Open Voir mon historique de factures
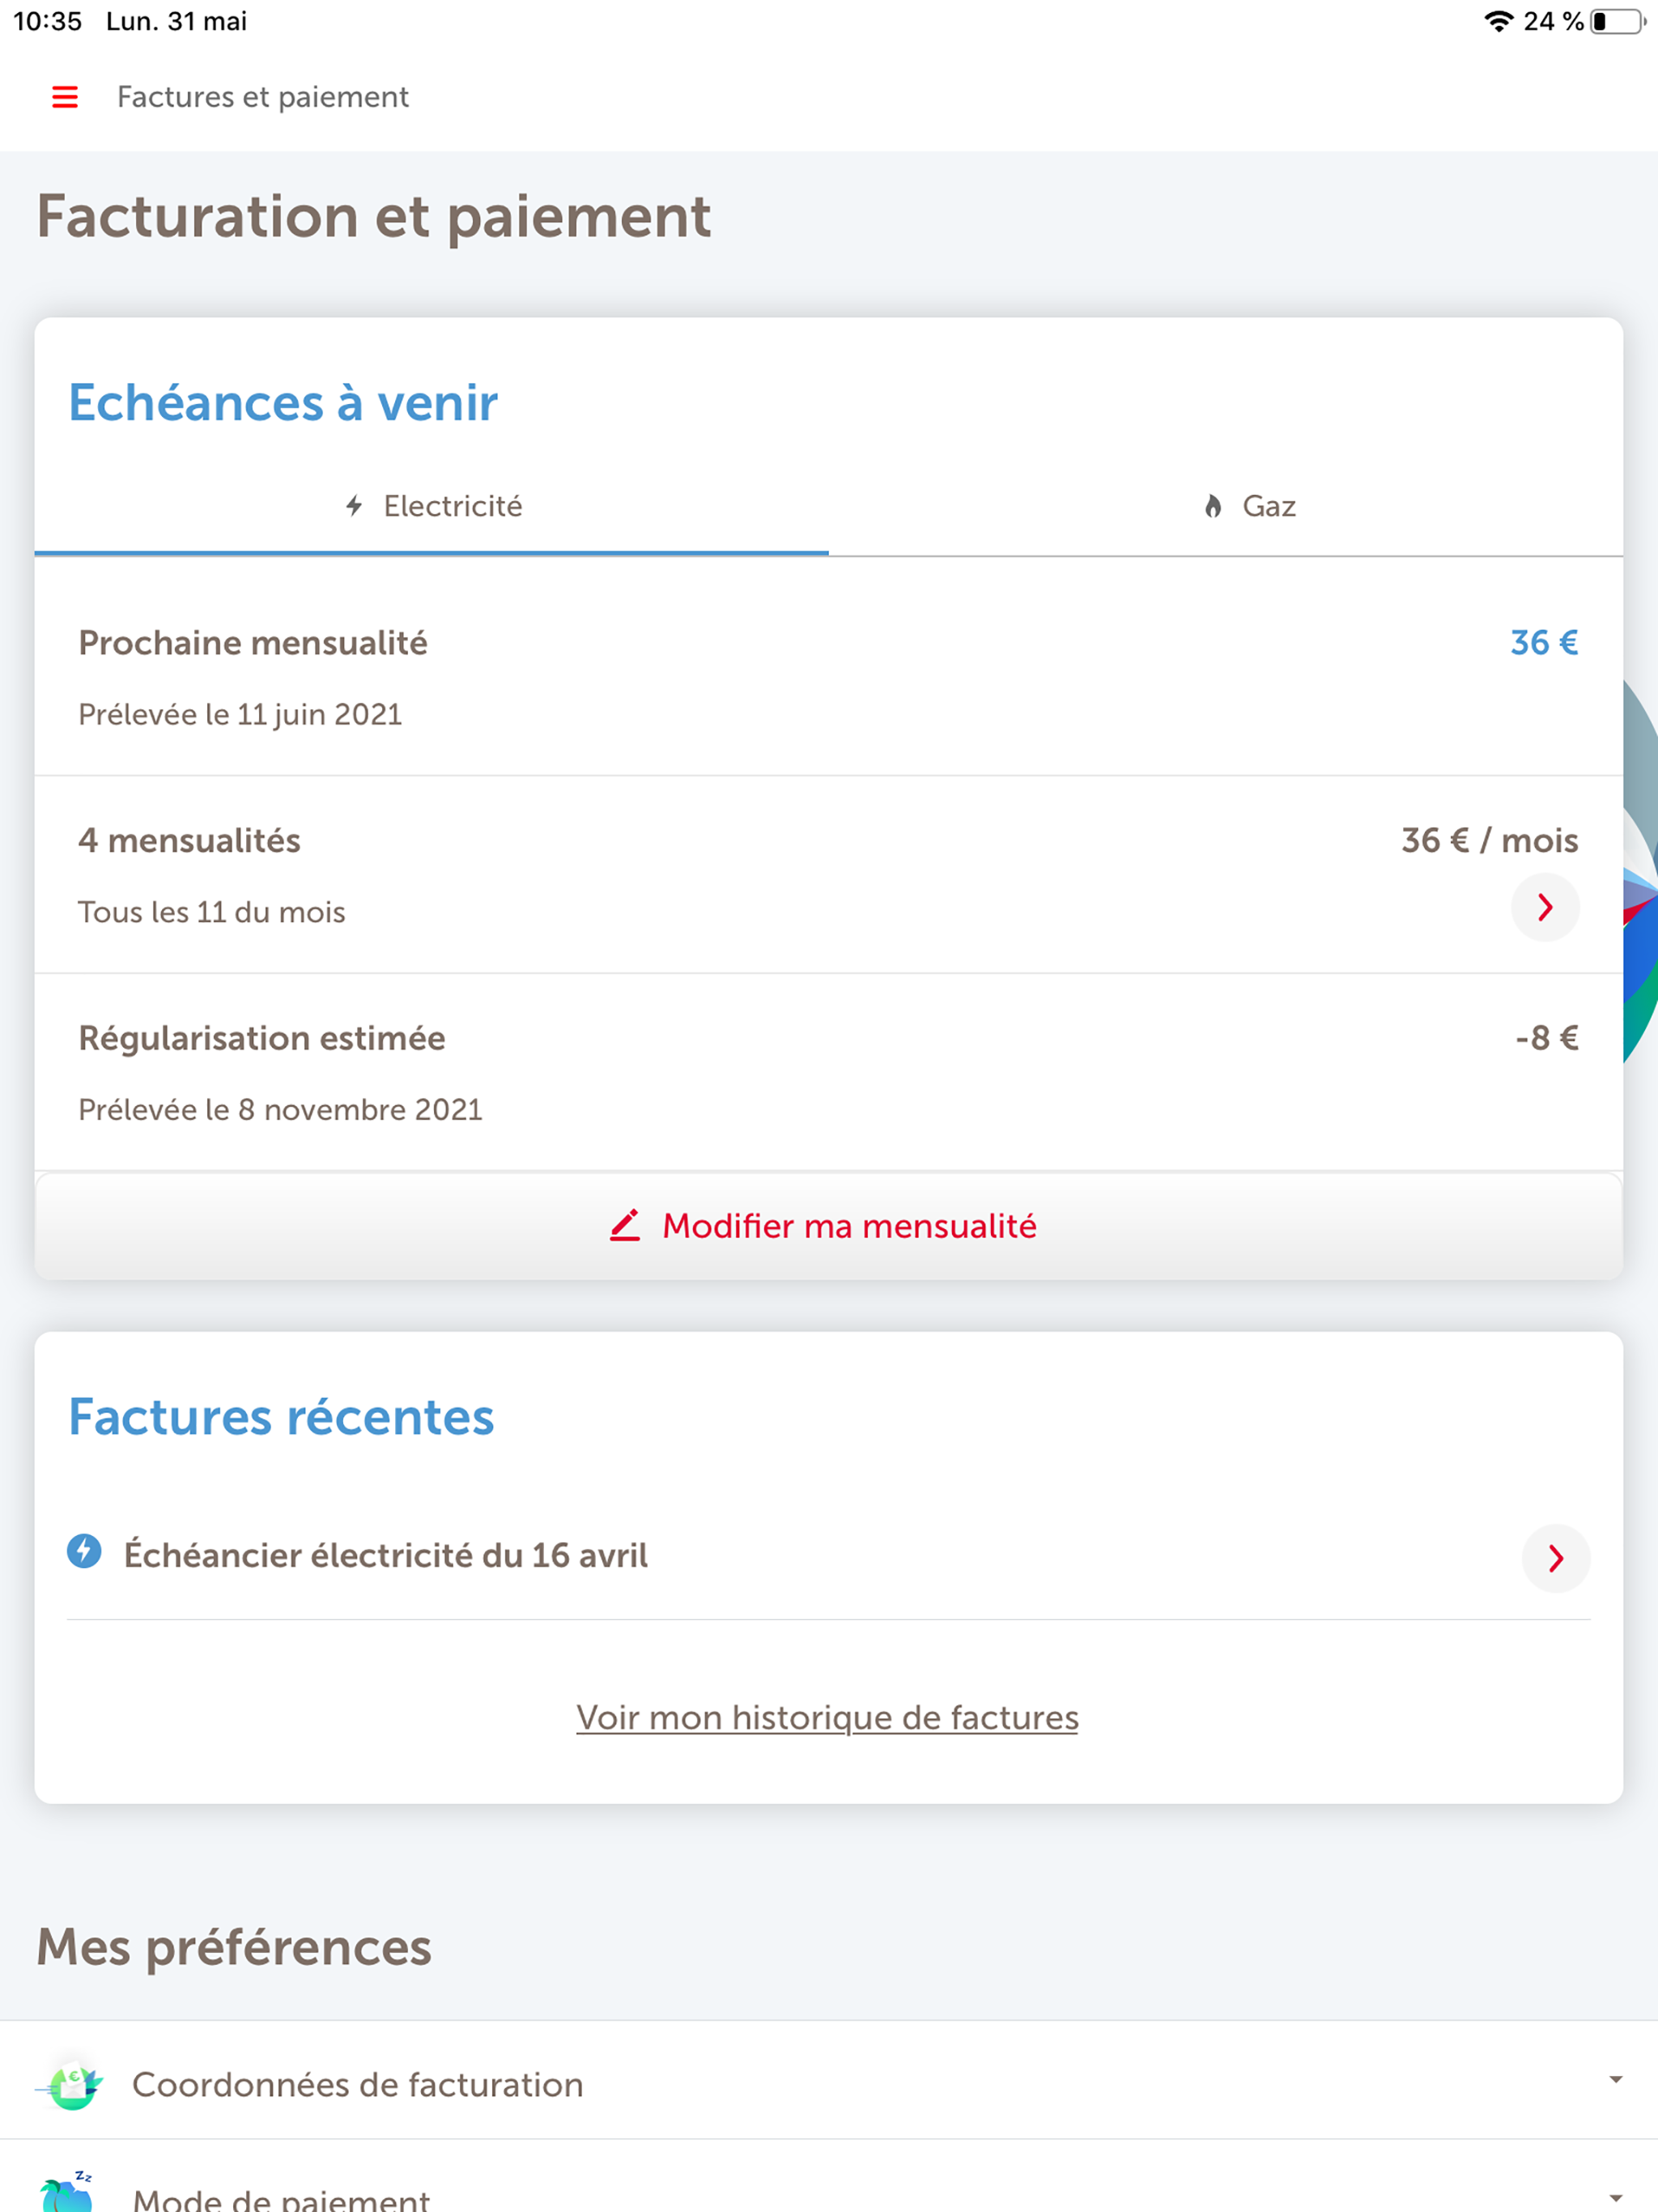This screenshot has height=2212, width=1658. click(827, 1716)
